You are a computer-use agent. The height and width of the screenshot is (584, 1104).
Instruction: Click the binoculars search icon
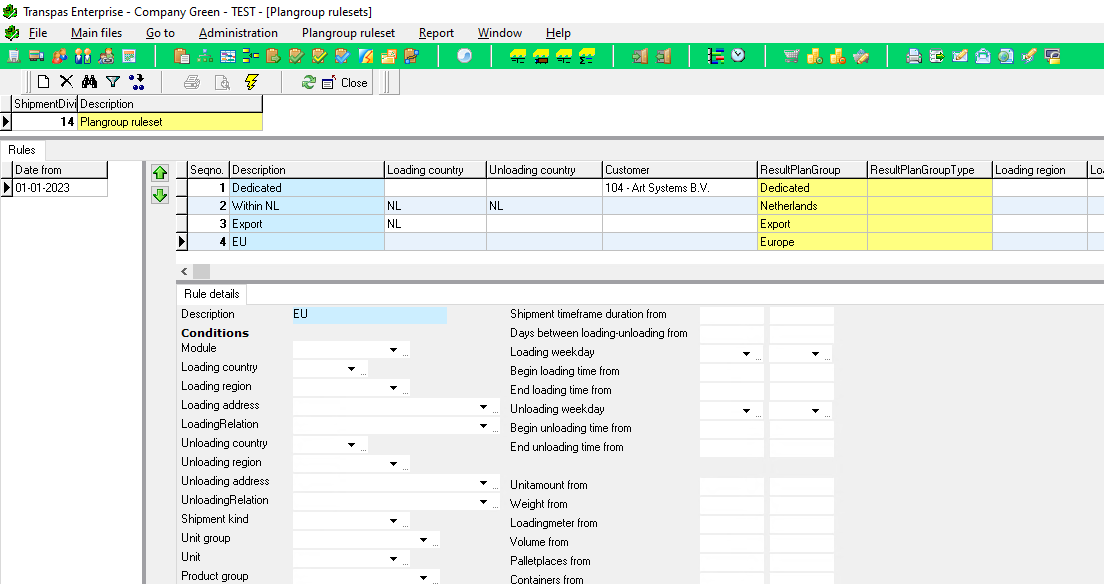[89, 82]
